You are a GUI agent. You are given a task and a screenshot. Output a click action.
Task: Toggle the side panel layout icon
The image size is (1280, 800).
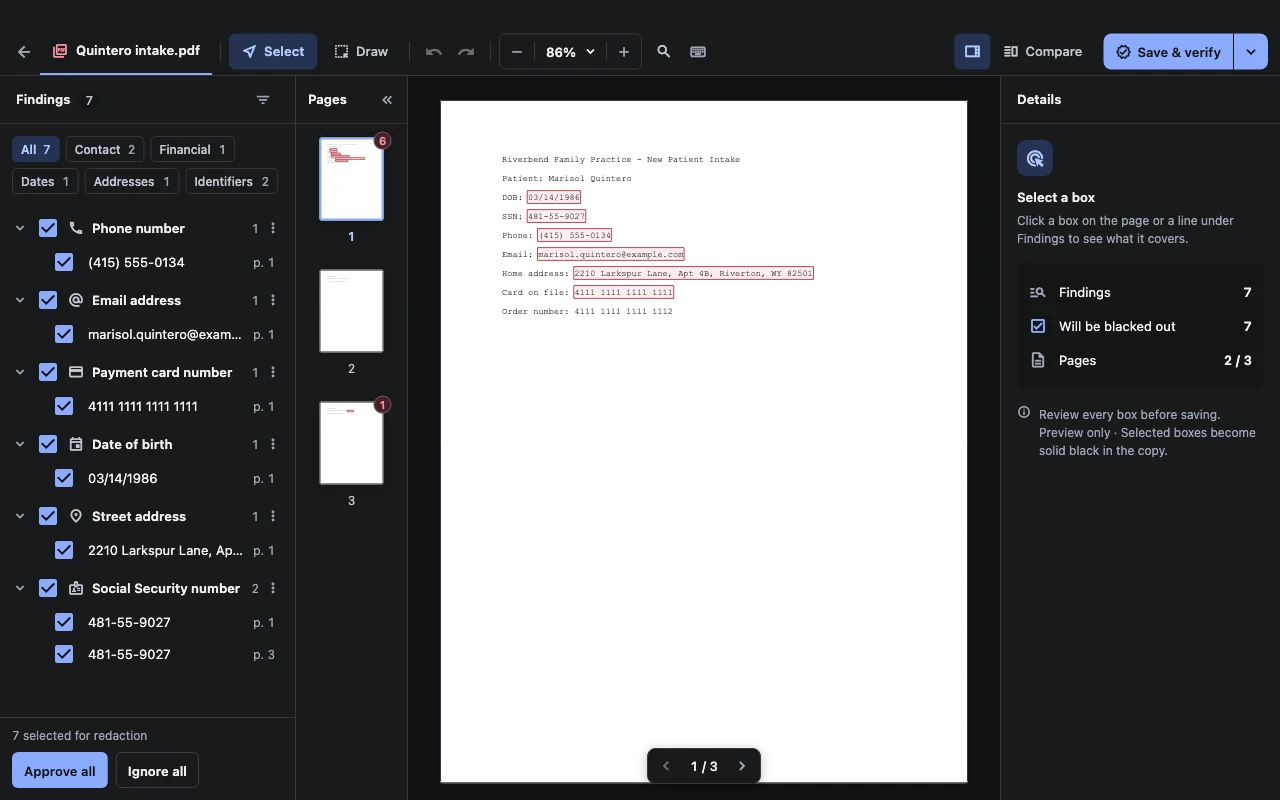click(972, 52)
